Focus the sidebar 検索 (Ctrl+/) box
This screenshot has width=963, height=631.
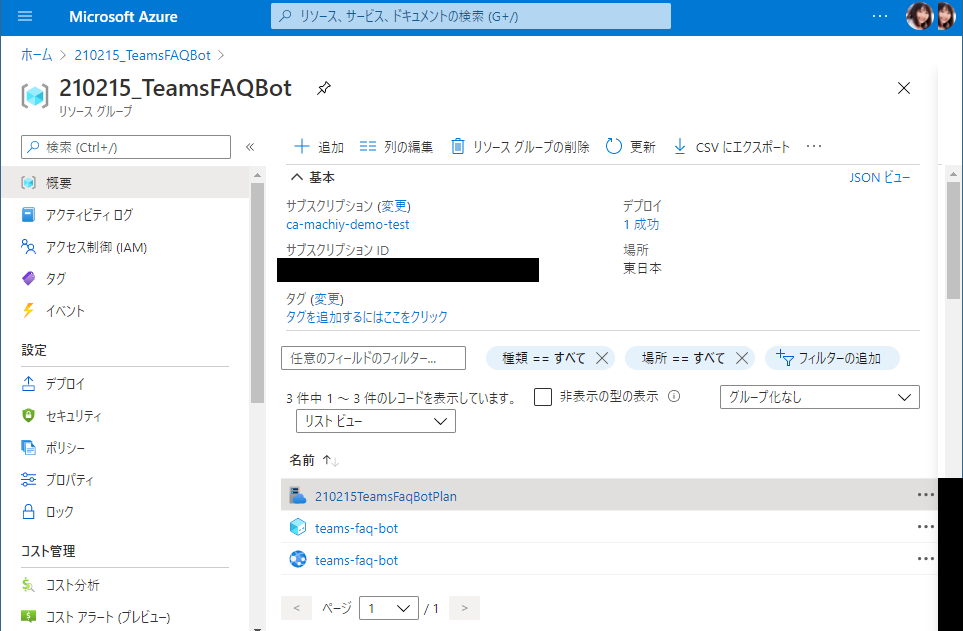point(126,147)
